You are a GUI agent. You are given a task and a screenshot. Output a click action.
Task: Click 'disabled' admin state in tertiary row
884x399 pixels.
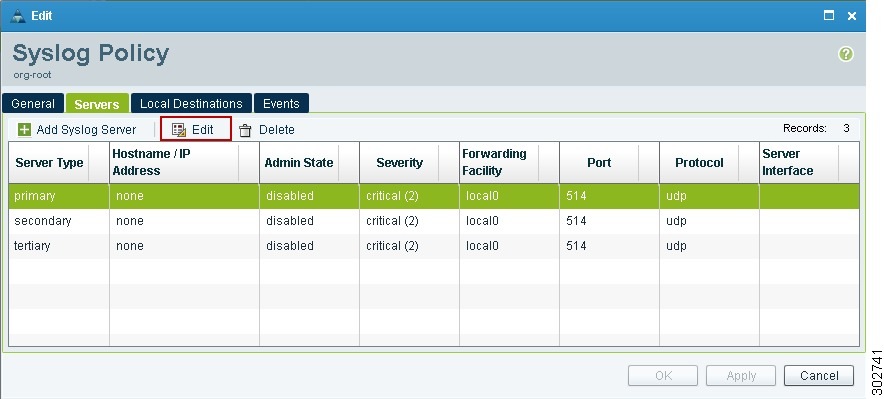[290, 246]
